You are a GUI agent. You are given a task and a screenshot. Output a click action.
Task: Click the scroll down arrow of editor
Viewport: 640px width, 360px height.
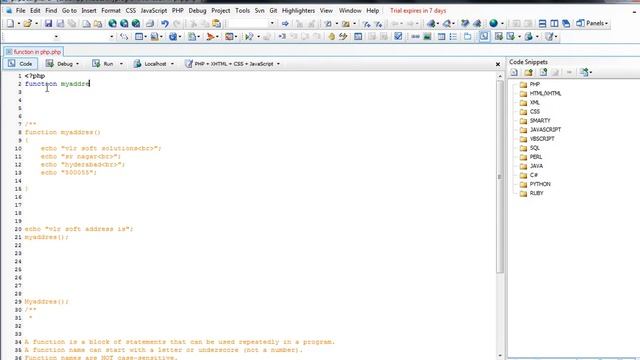pos(500,356)
